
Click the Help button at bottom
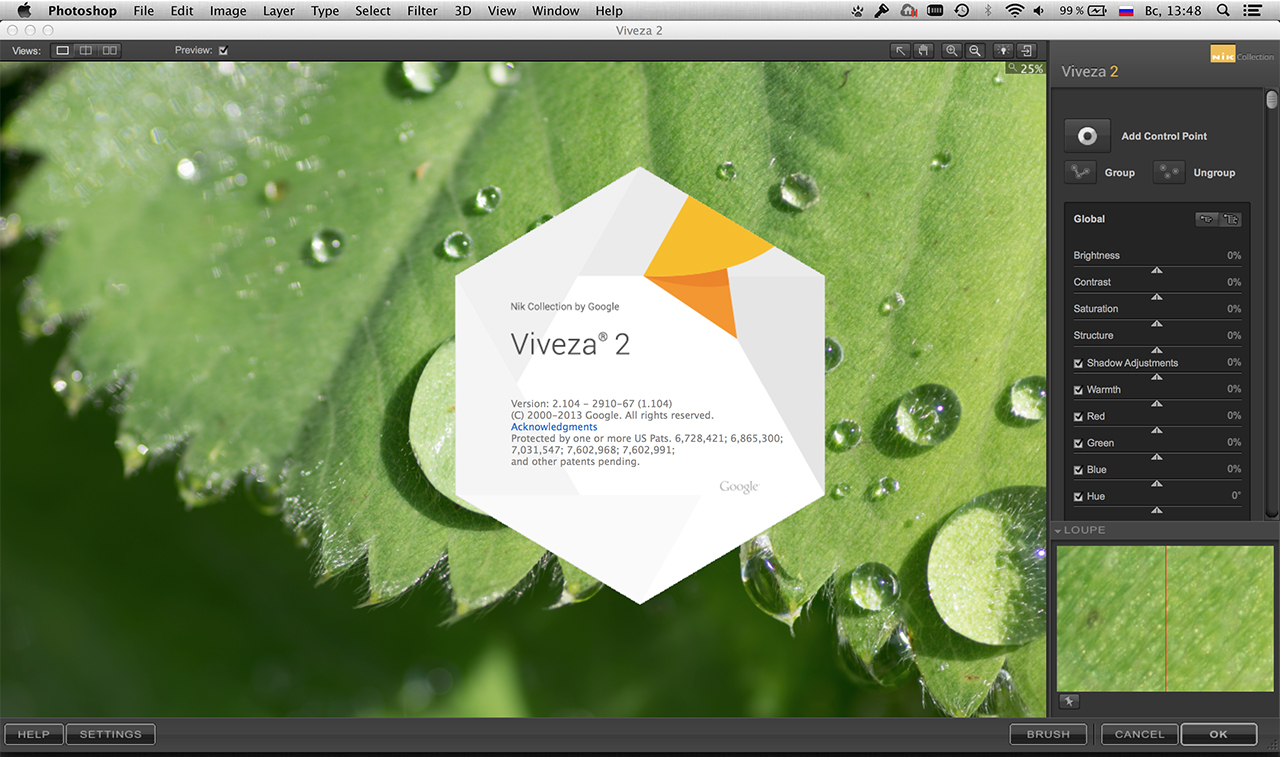pyautogui.click(x=34, y=734)
